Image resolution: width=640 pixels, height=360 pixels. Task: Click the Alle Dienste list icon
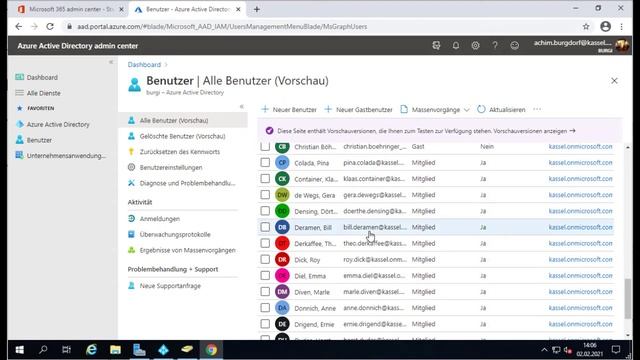pyautogui.click(x=19, y=93)
